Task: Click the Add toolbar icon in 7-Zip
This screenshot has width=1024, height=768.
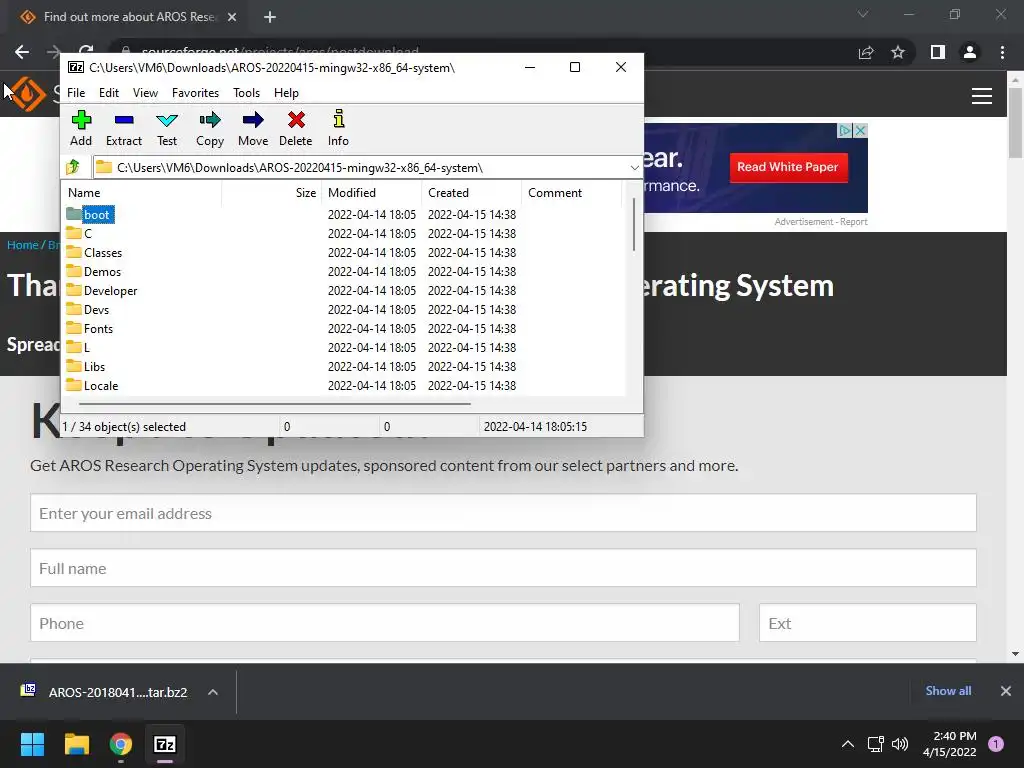Action: pyautogui.click(x=81, y=128)
